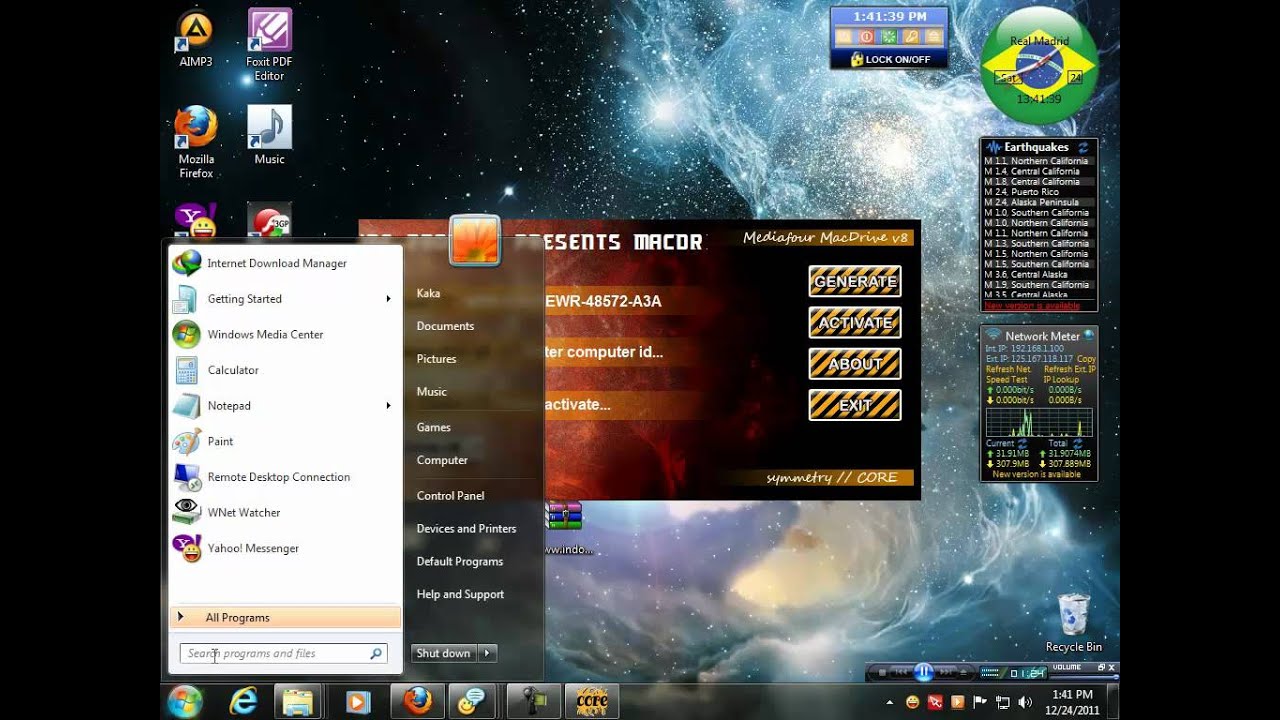Screen dimensions: 1280x720
Task: Open the Music desktop shortcut
Action: pyautogui.click(x=269, y=136)
